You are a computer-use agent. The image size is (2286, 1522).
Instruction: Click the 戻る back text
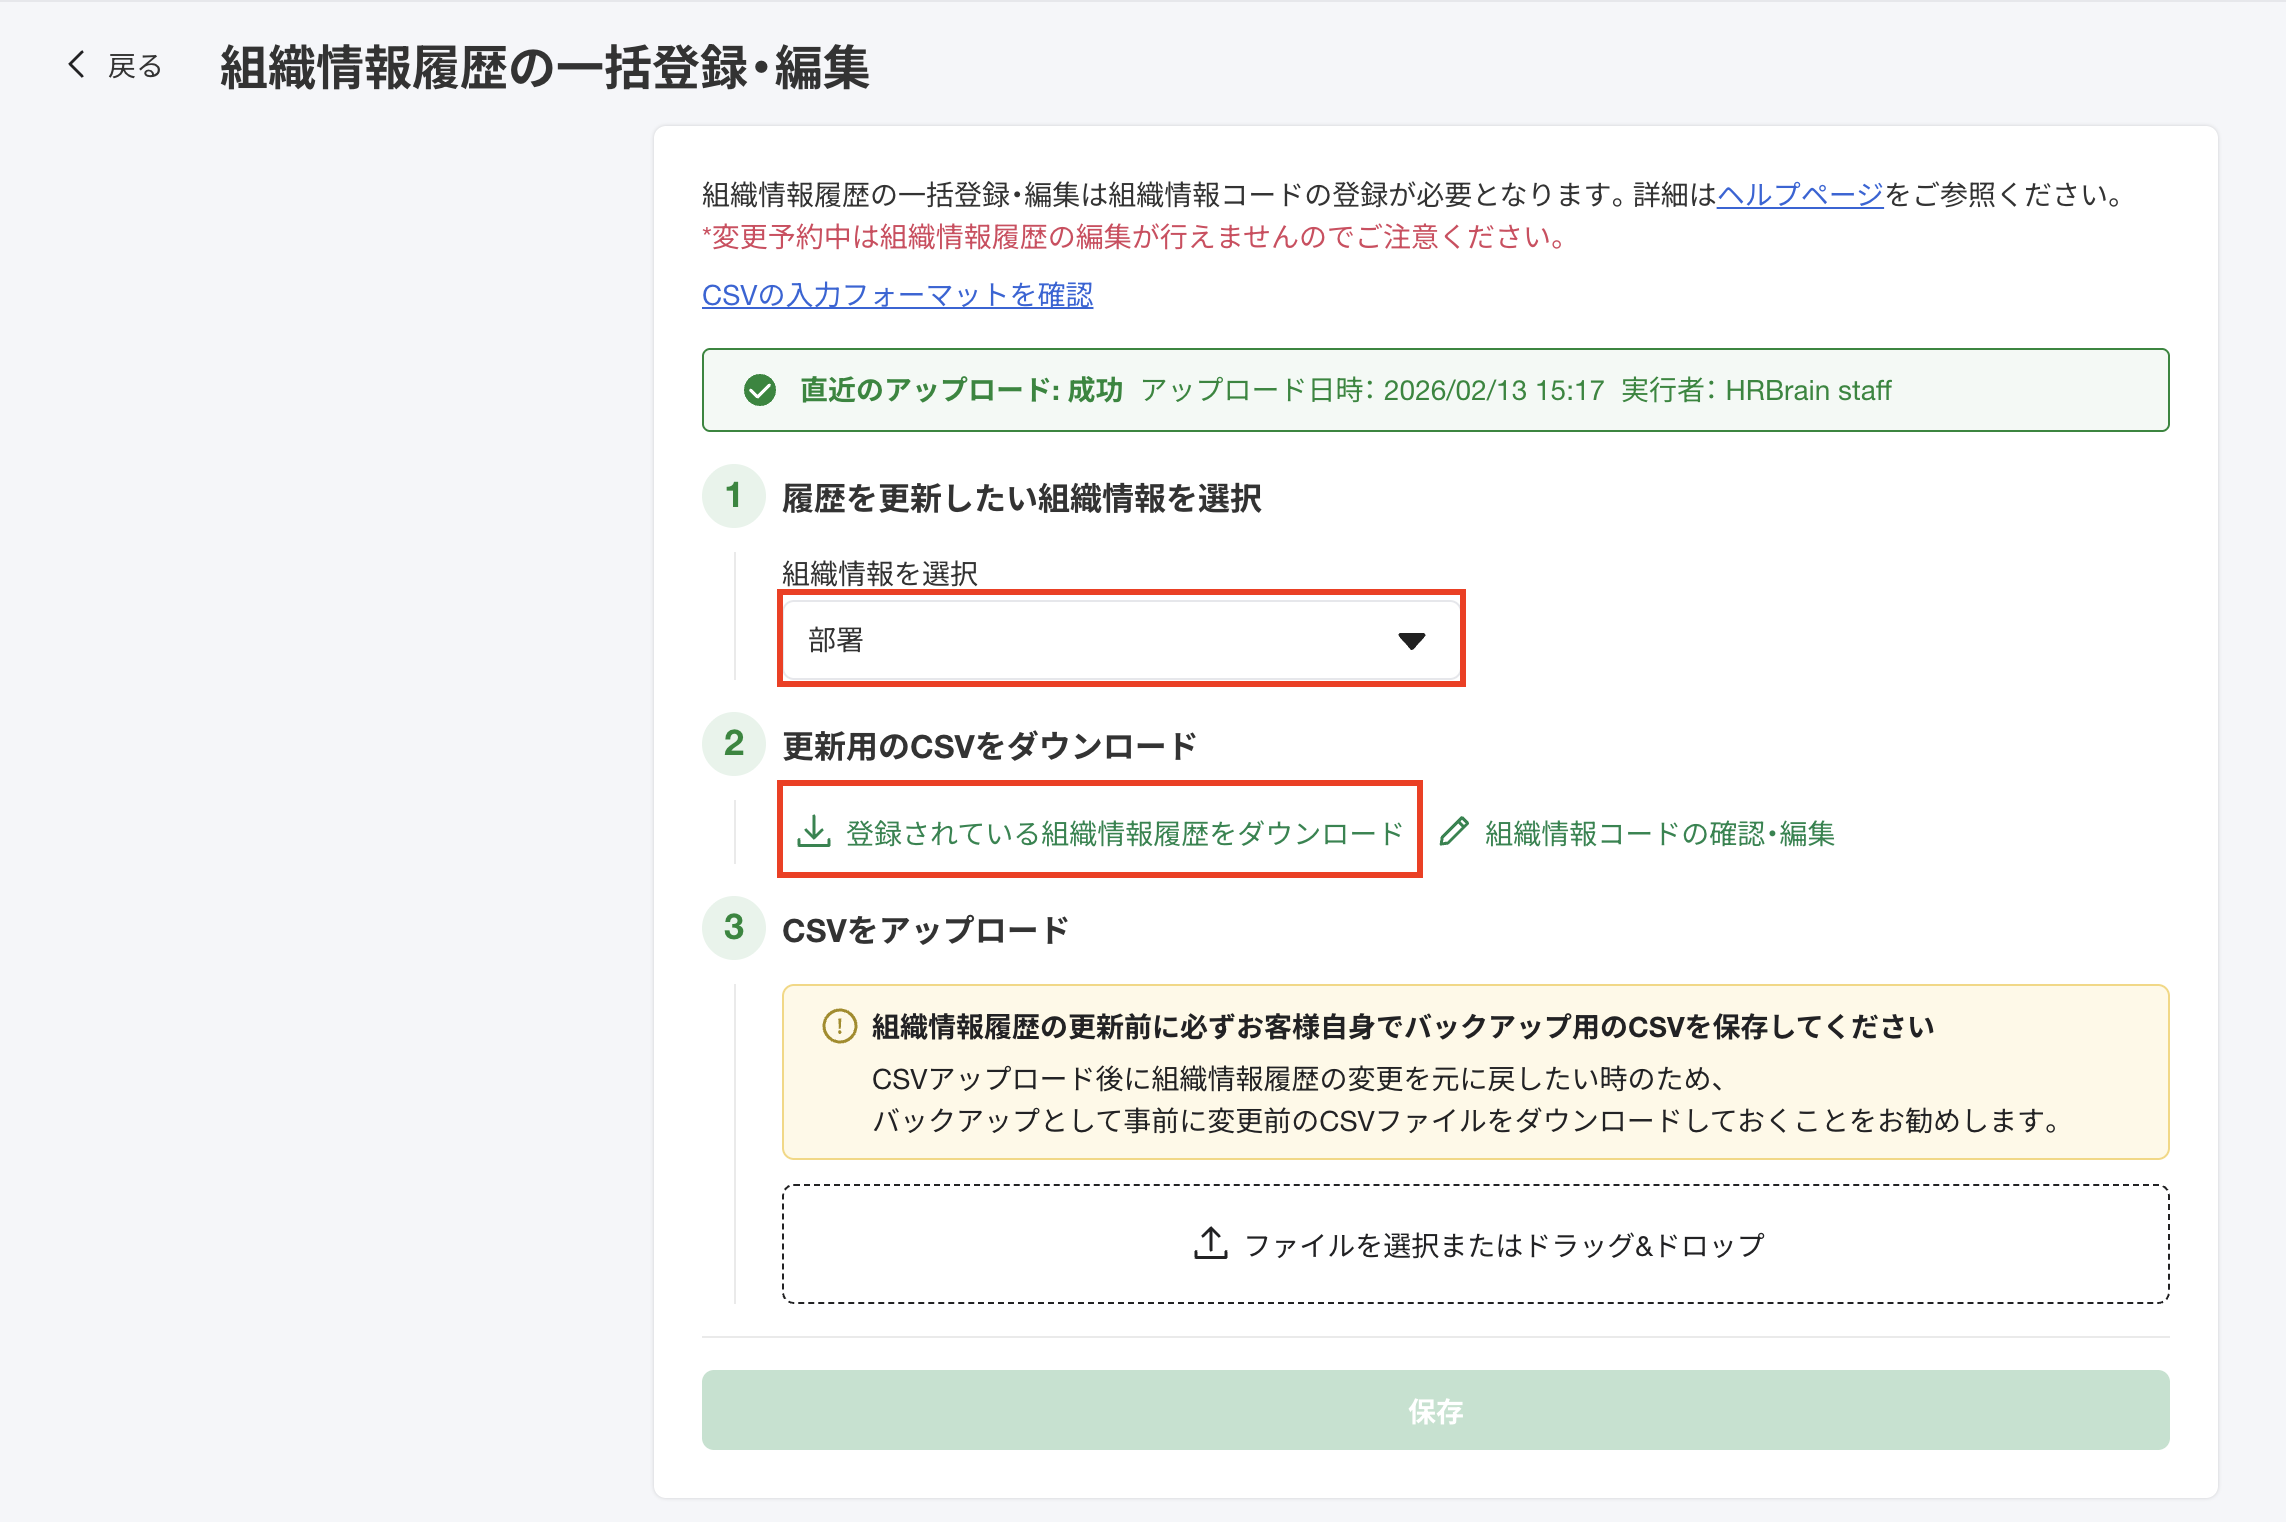(135, 67)
